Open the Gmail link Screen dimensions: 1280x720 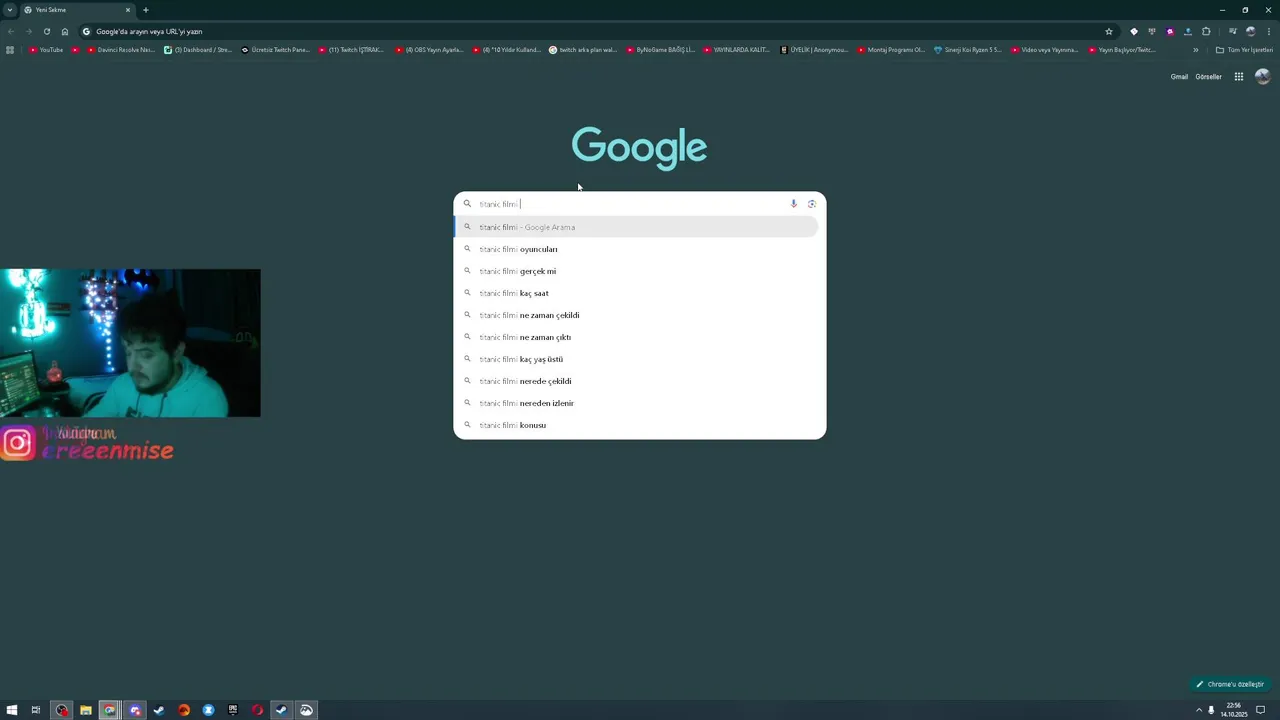1179,77
